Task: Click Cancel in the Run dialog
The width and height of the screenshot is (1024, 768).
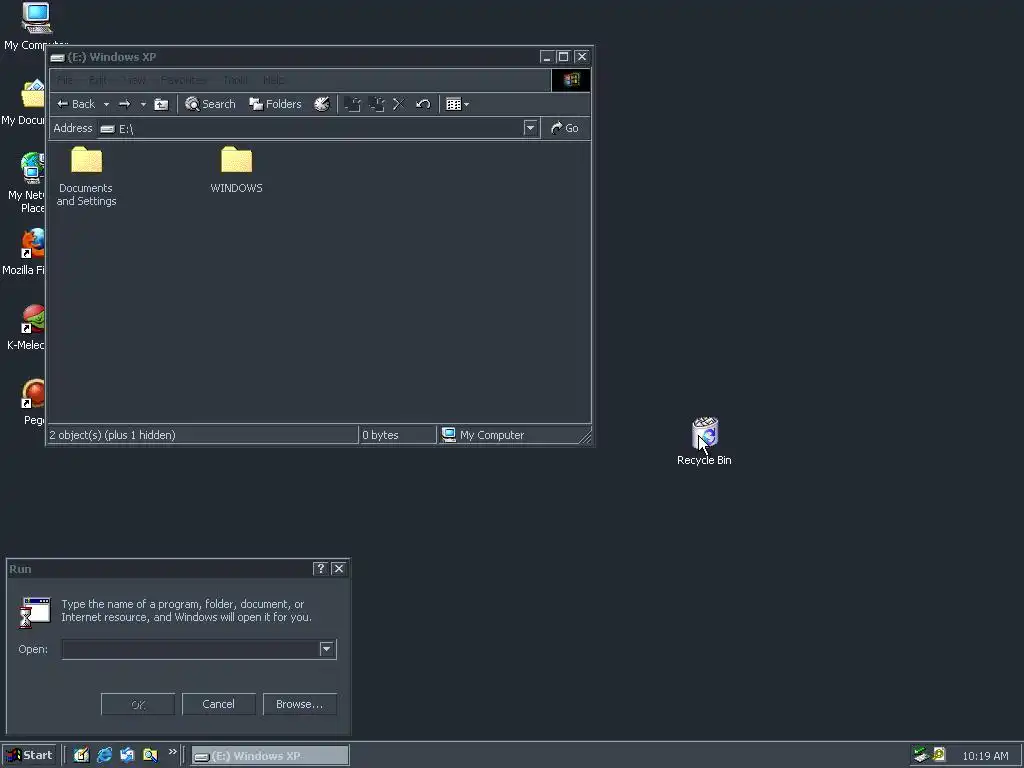Action: pyautogui.click(x=218, y=704)
